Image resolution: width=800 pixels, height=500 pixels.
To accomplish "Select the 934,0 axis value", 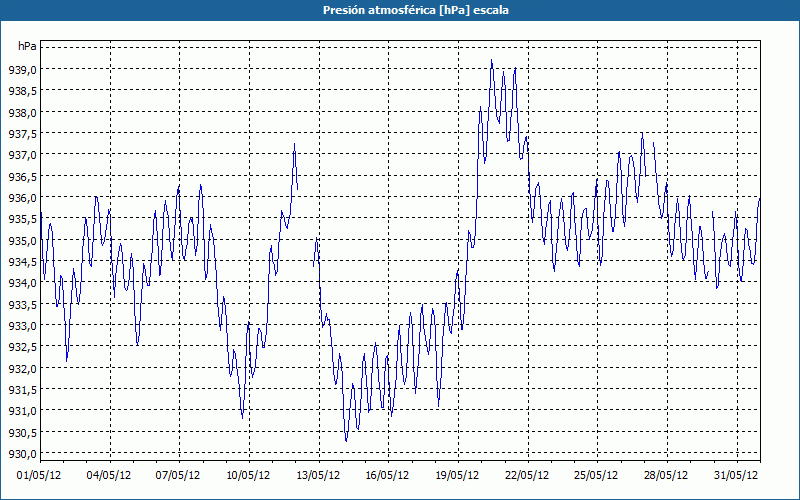I will tap(22, 283).
